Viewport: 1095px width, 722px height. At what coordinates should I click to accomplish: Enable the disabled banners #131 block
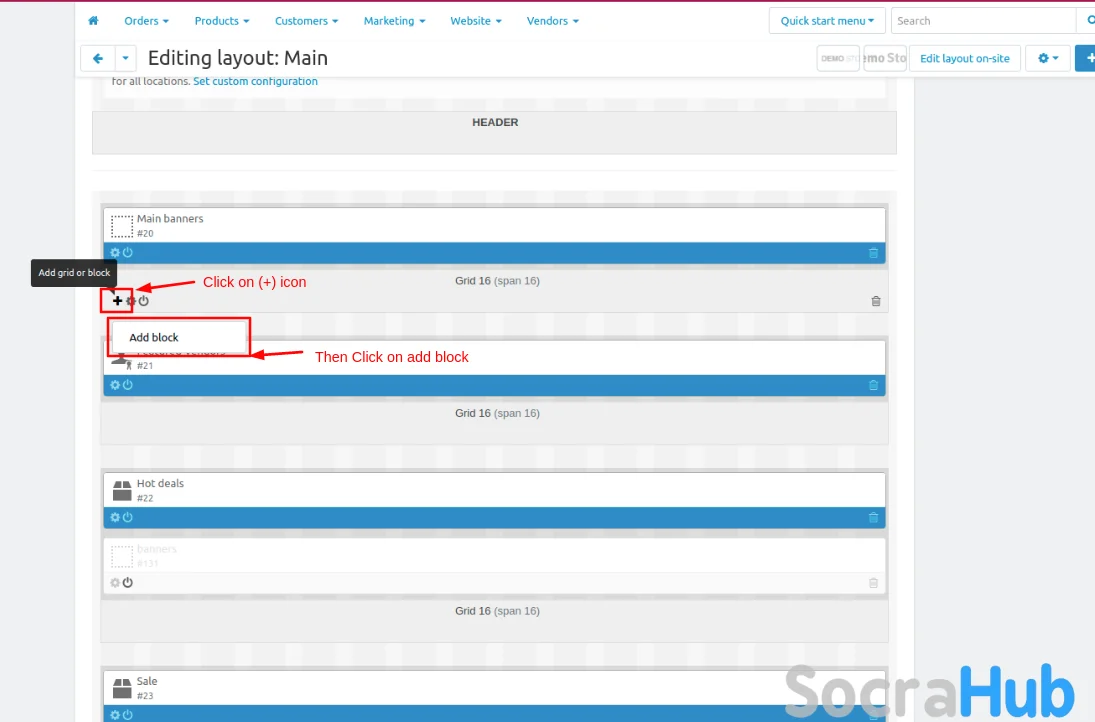[128, 583]
